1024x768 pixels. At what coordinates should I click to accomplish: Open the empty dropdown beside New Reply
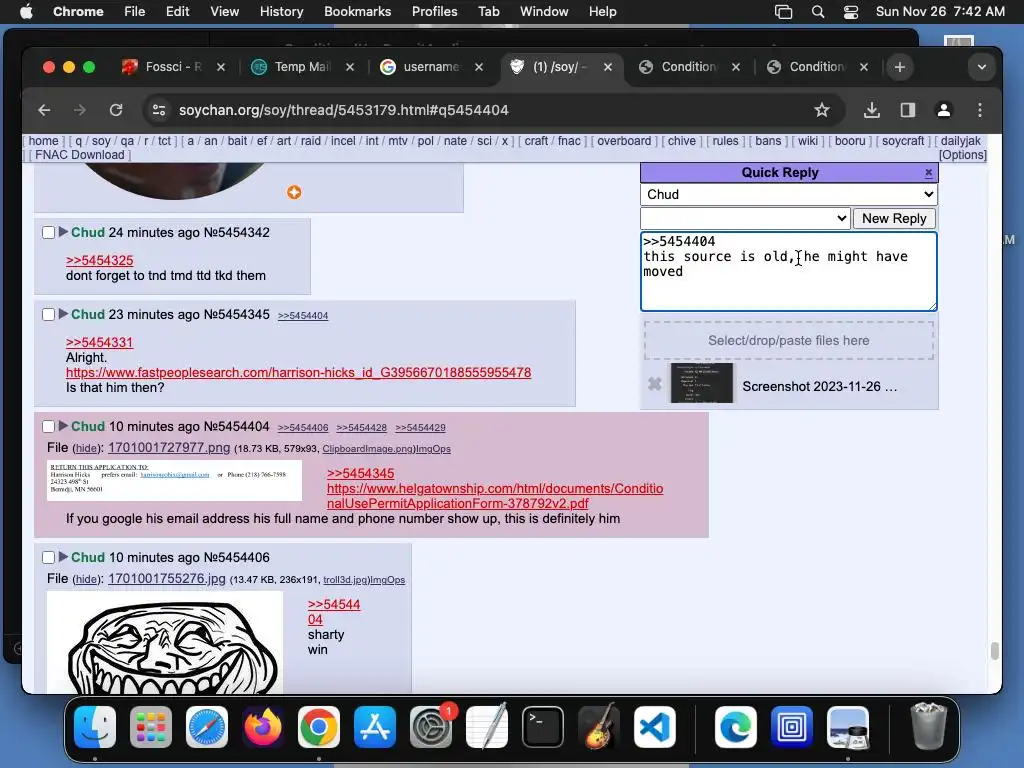745,218
